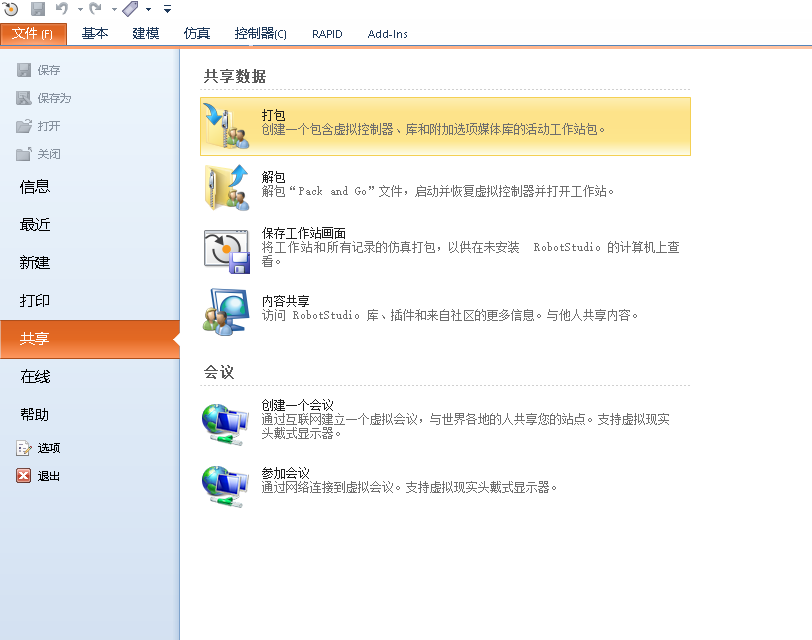812x640 pixels.
Task: Open the RAPID ribbon tab
Action: 326,34
